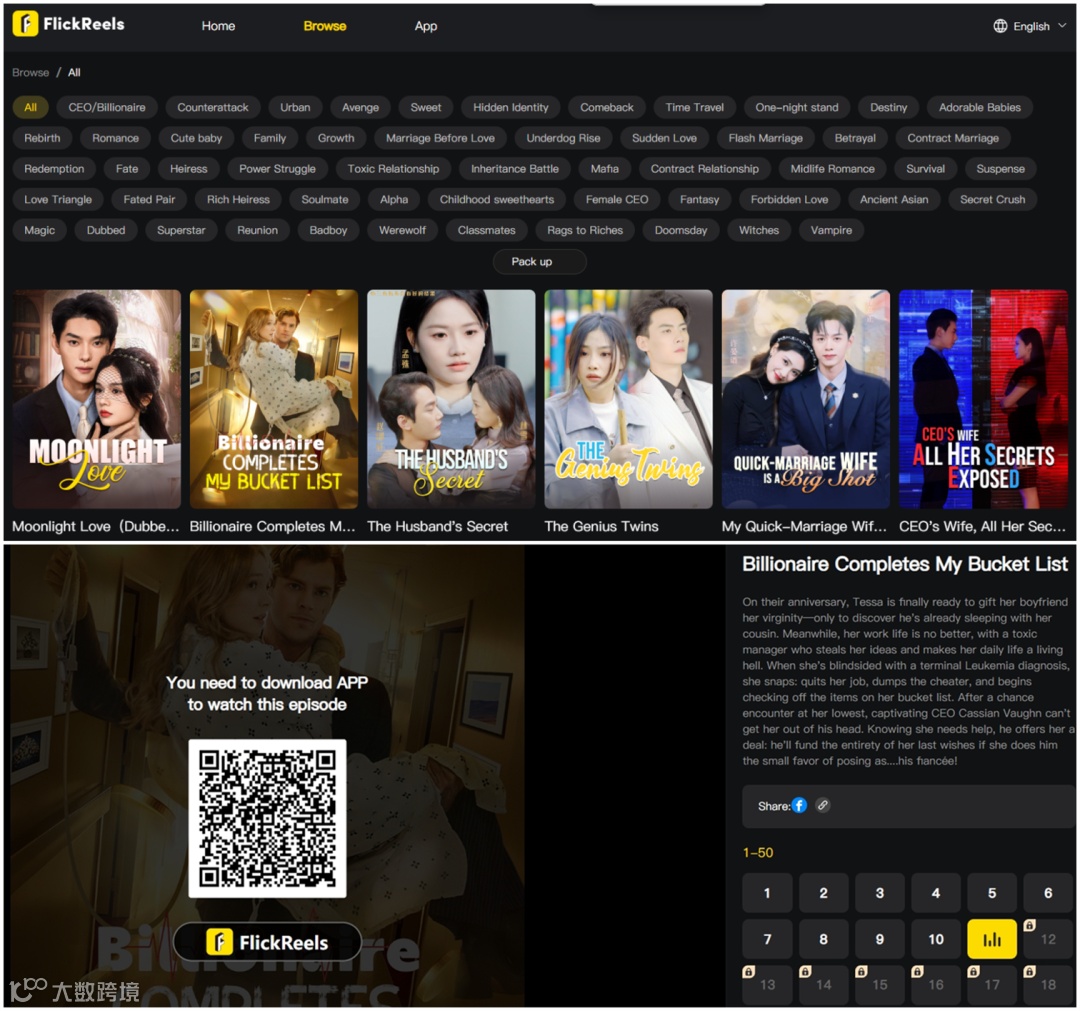Click the FlickReels logo in the header
Screen dimensions: 1080x1011
pyautogui.click(x=69, y=24)
